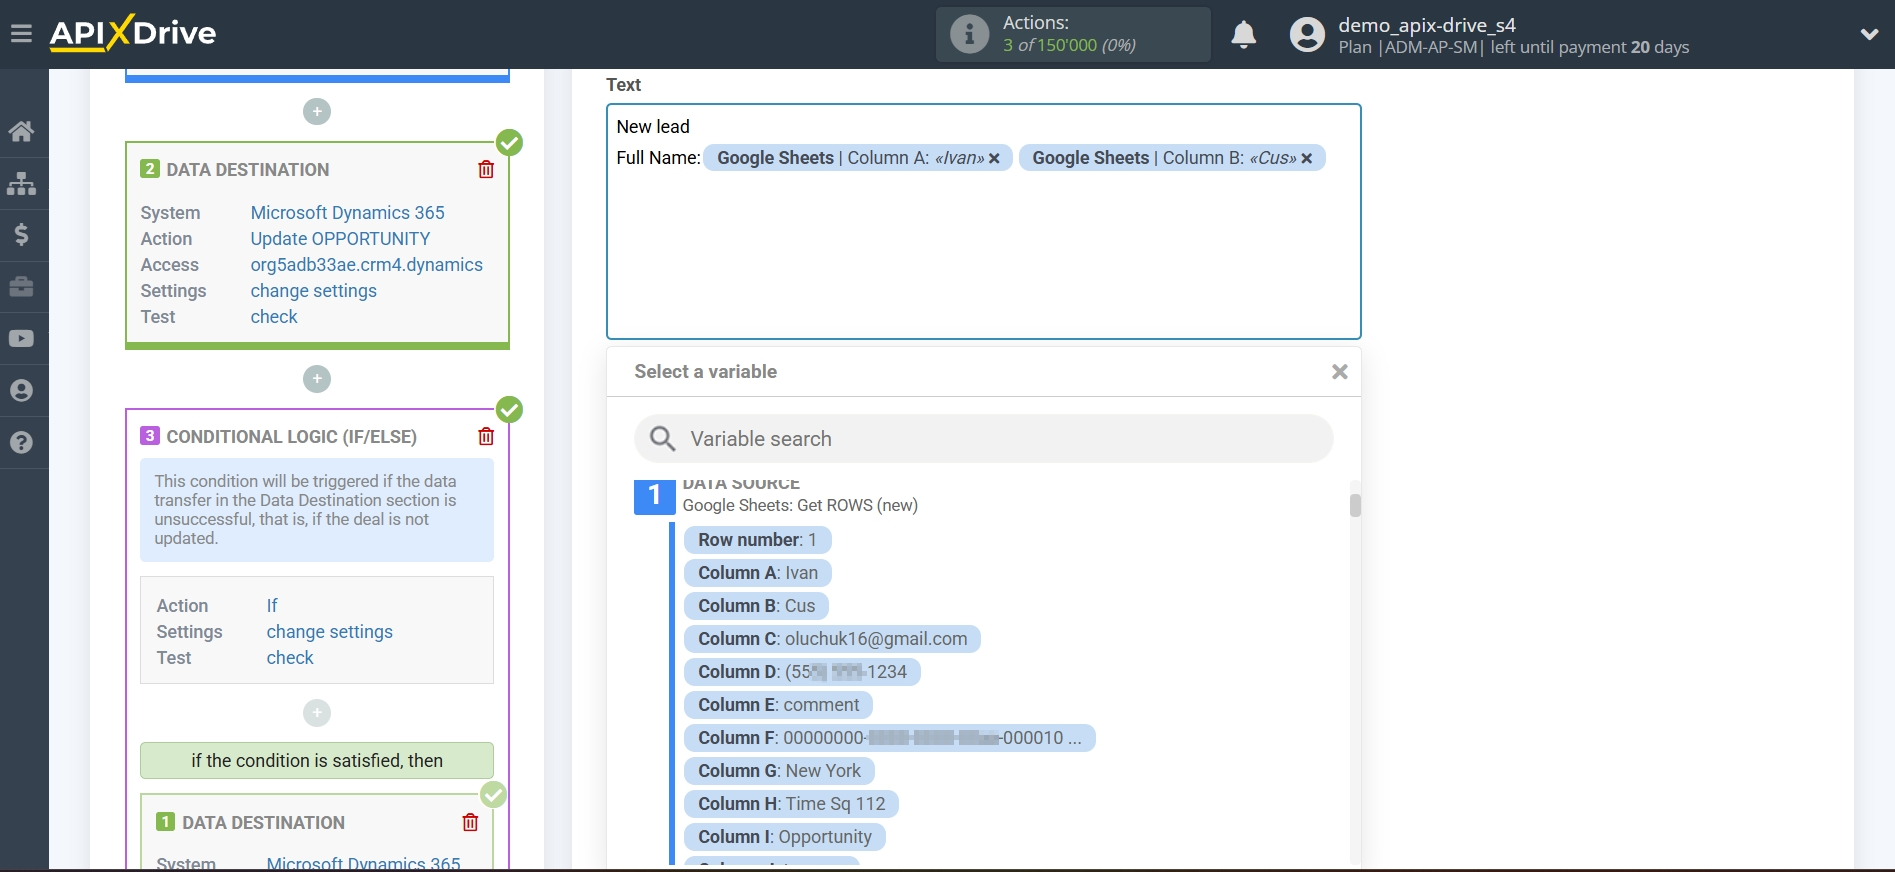Viewport: 1895px width, 872px height.
Task: Click Google Sheets: Get ROWS (new) label
Action: tap(800, 506)
